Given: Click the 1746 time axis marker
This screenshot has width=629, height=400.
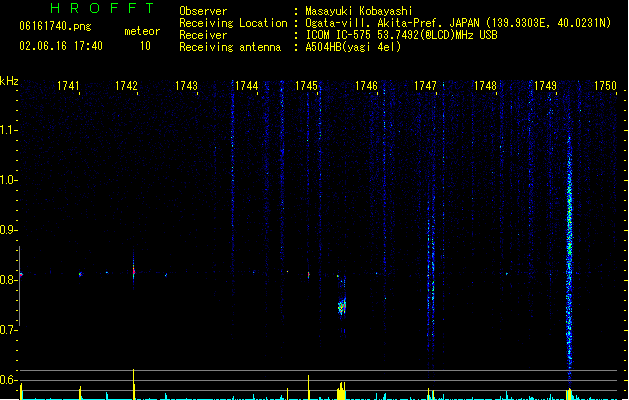Looking at the screenshot, I should (366, 86).
